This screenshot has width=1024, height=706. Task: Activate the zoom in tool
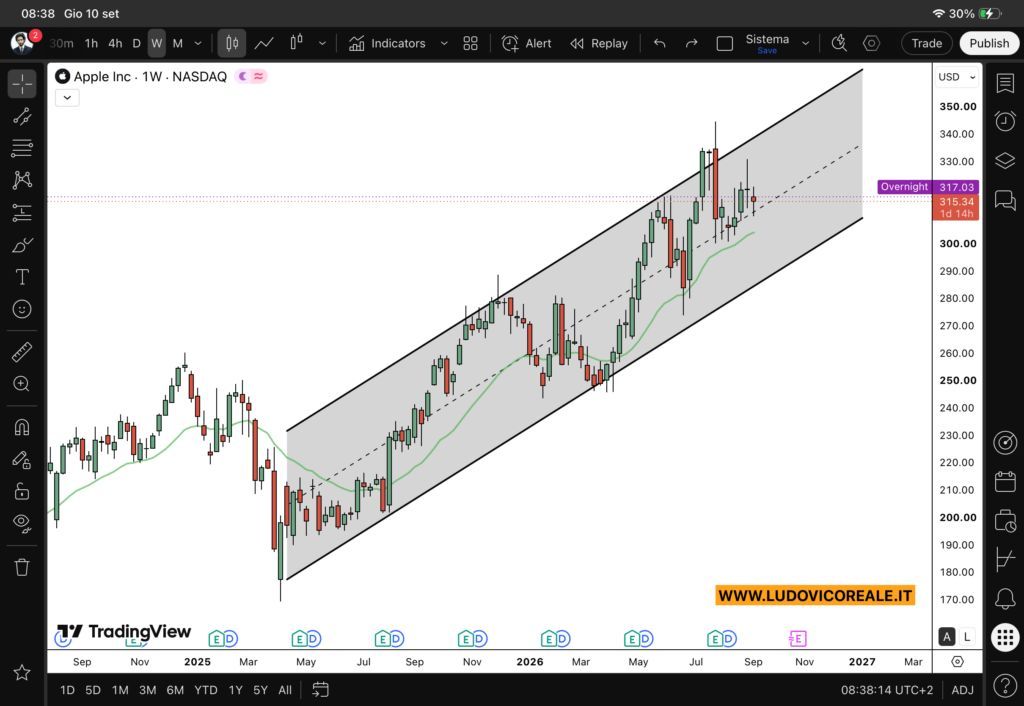pyautogui.click(x=22, y=384)
